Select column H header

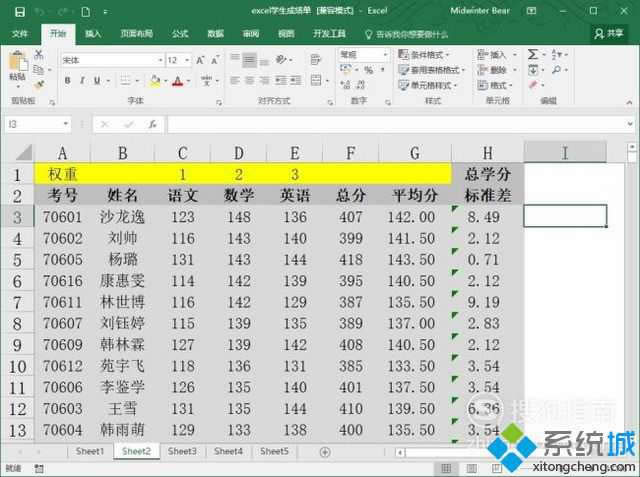click(487, 153)
